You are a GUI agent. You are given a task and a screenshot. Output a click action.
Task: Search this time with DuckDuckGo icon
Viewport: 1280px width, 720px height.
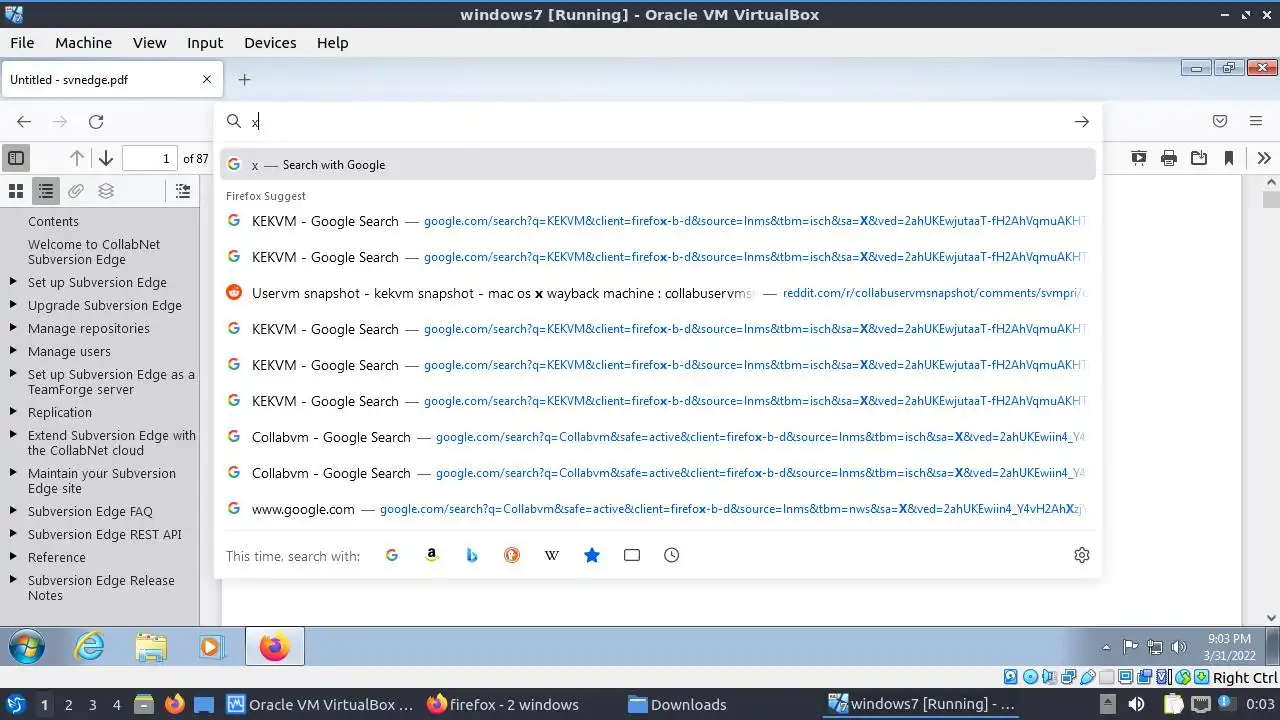tap(512, 555)
